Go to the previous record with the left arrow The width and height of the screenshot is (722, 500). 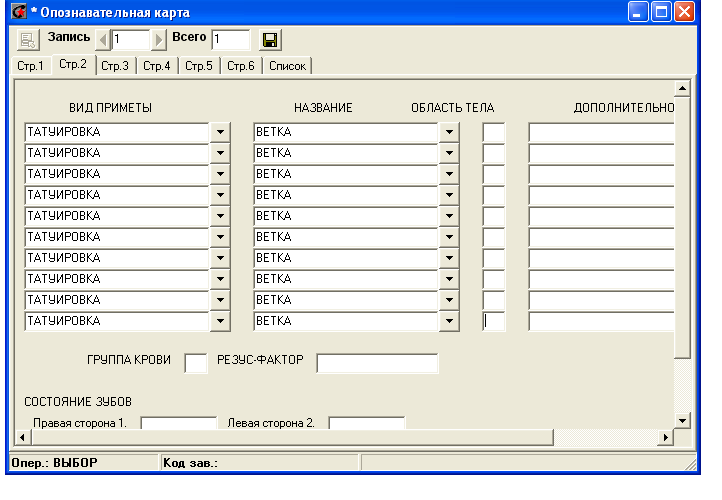[103, 40]
